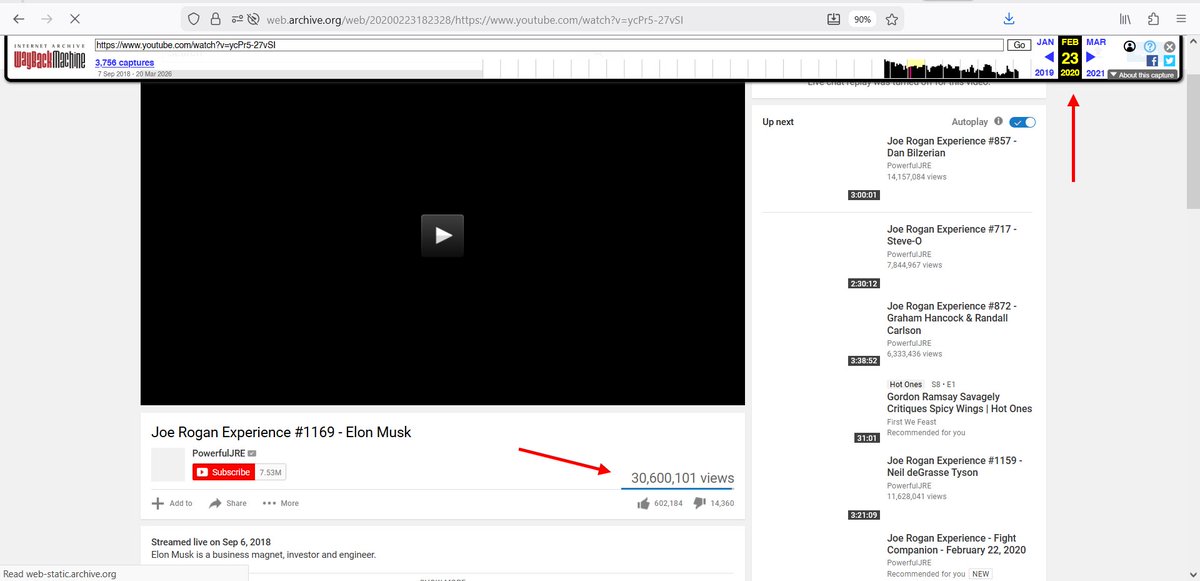Click the PowerfulJRE channel avatar
1200x581 pixels.
click(168, 464)
